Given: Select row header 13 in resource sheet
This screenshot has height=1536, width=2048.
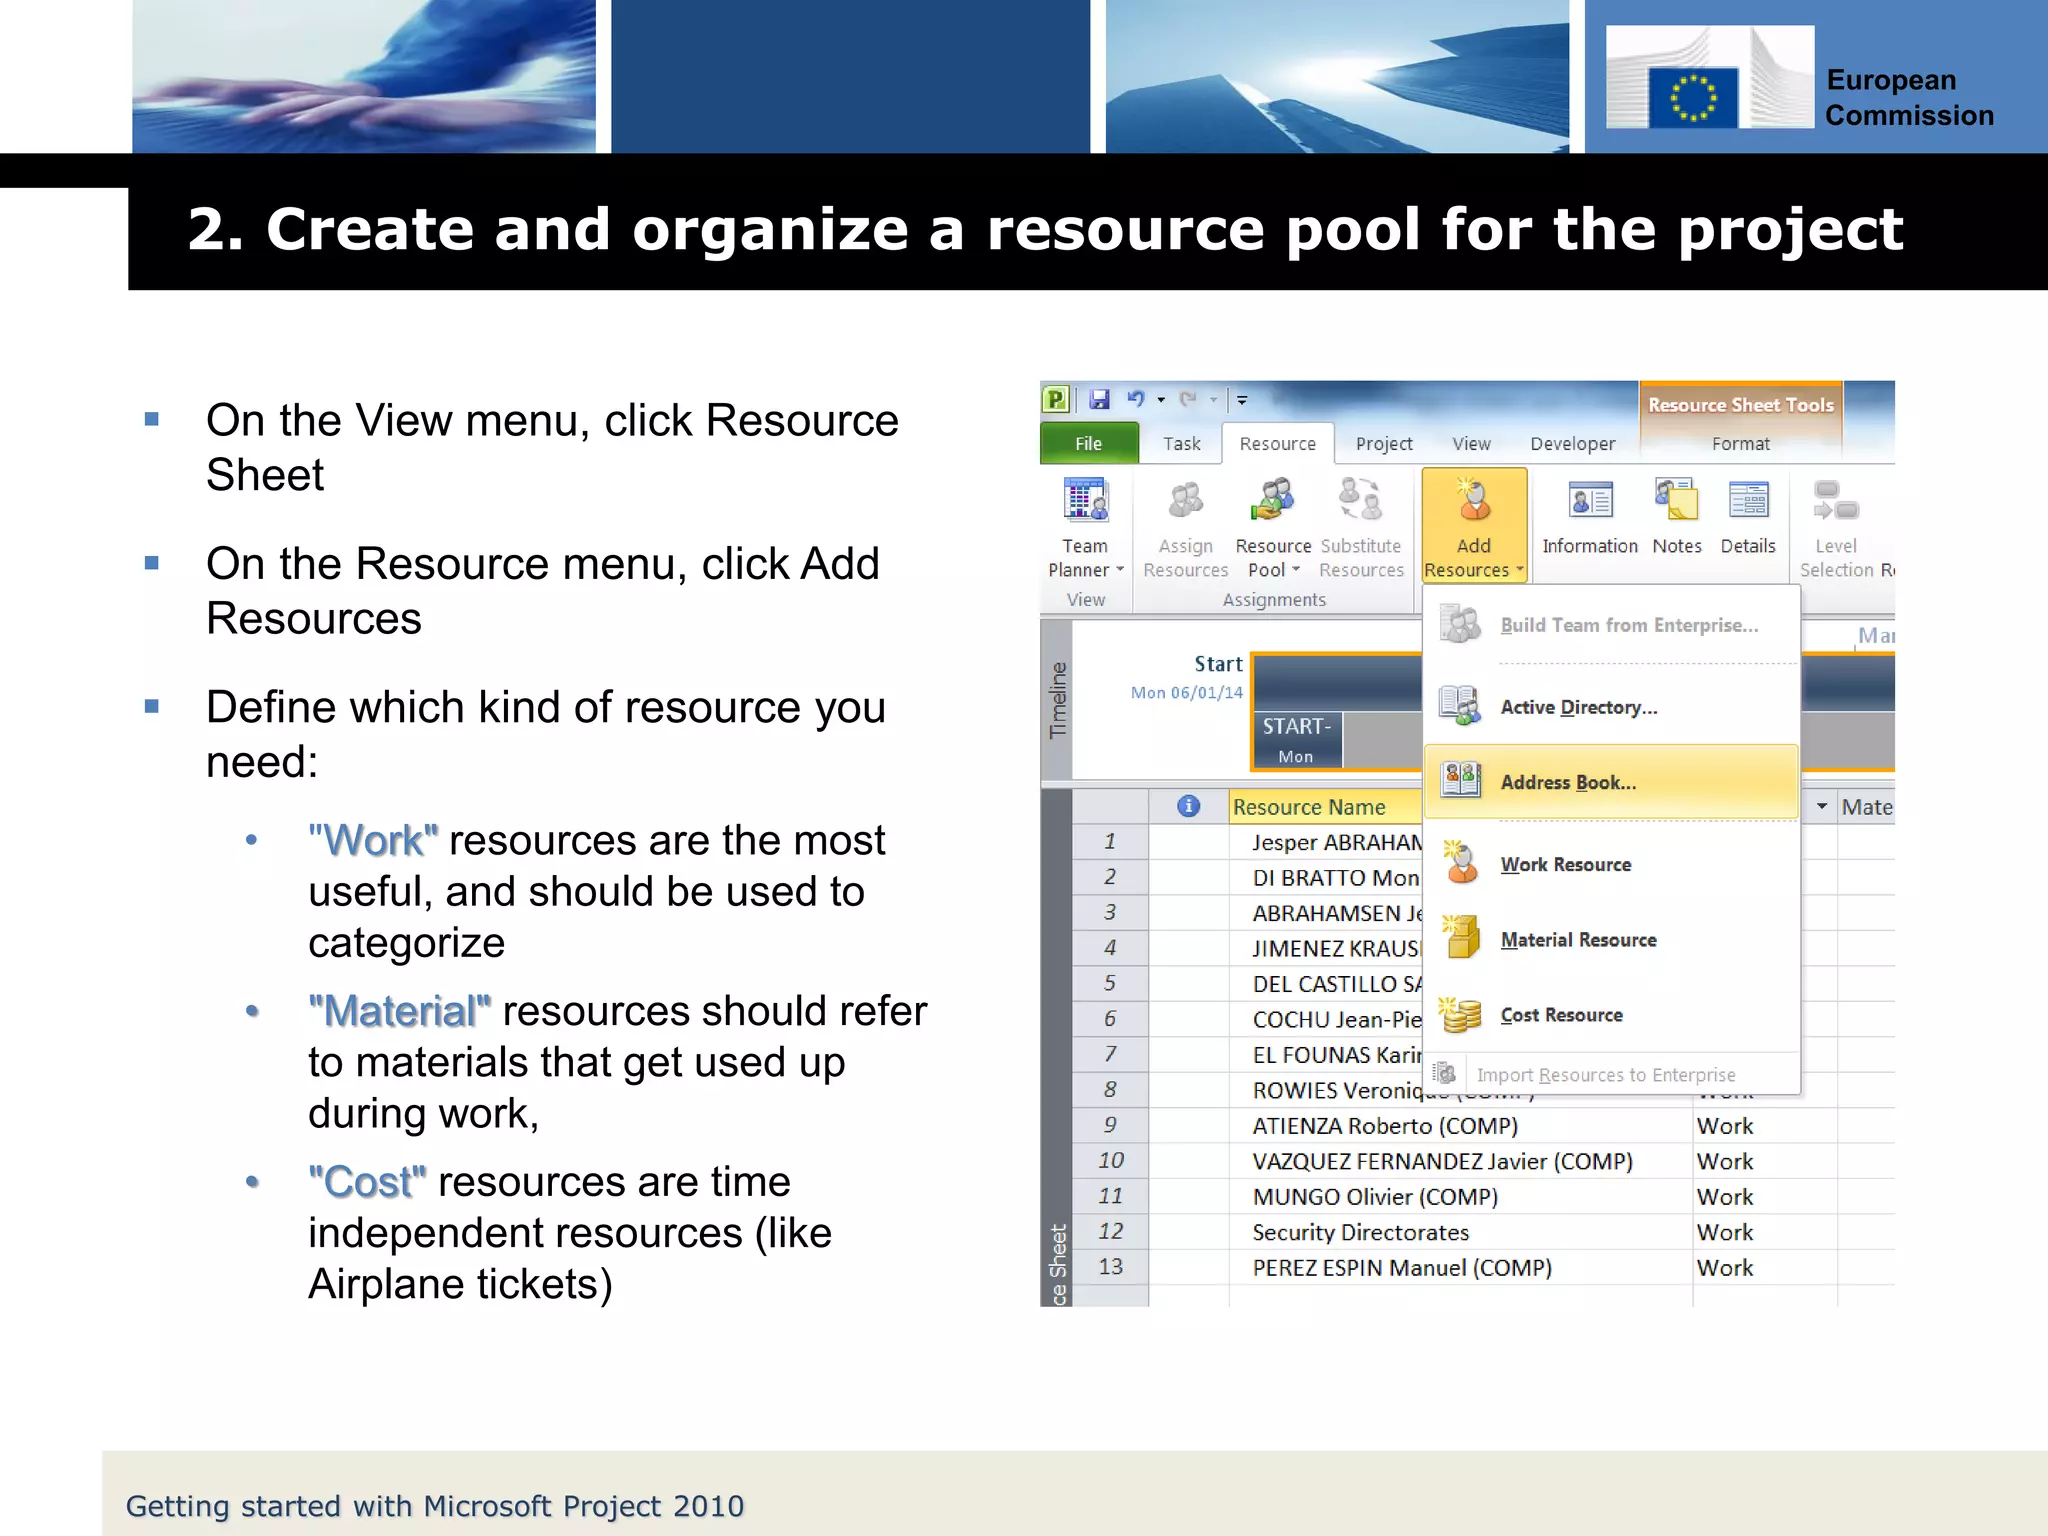Looking at the screenshot, I should point(1110,1267).
